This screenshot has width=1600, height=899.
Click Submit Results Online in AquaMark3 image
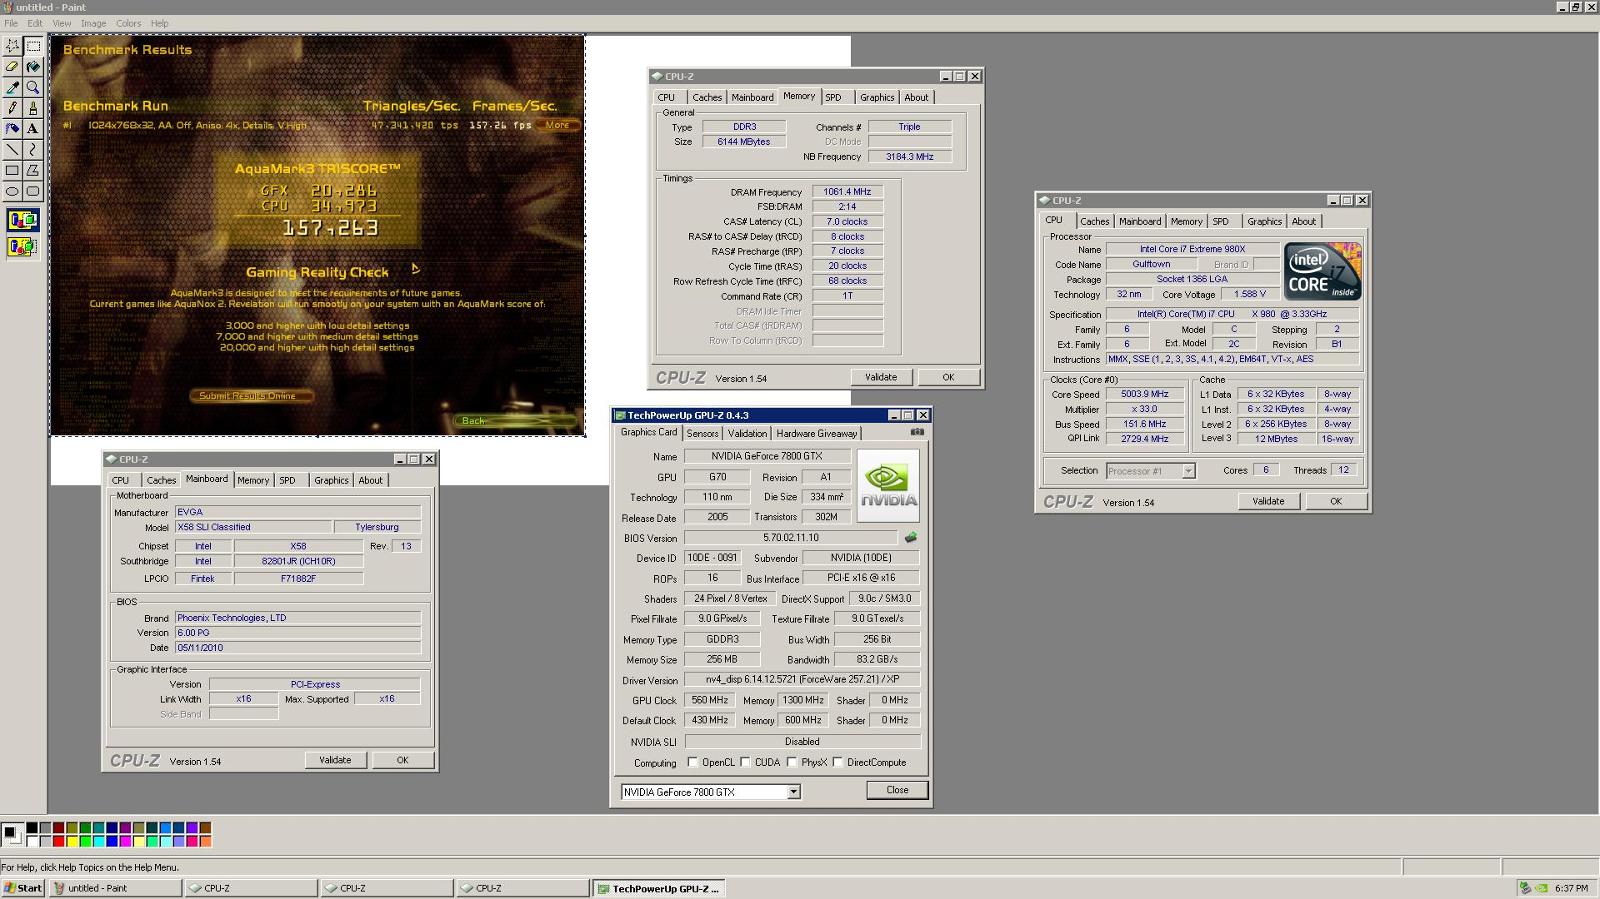tap(250, 395)
